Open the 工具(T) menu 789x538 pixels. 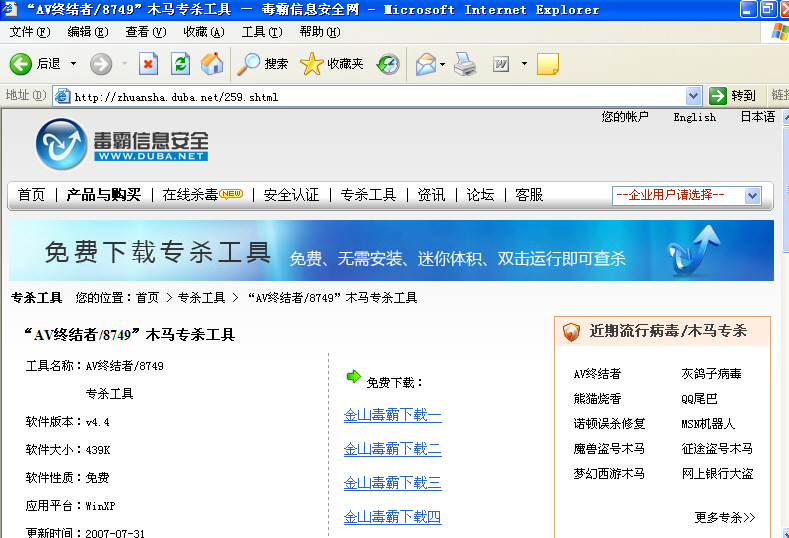[x=262, y=32]
